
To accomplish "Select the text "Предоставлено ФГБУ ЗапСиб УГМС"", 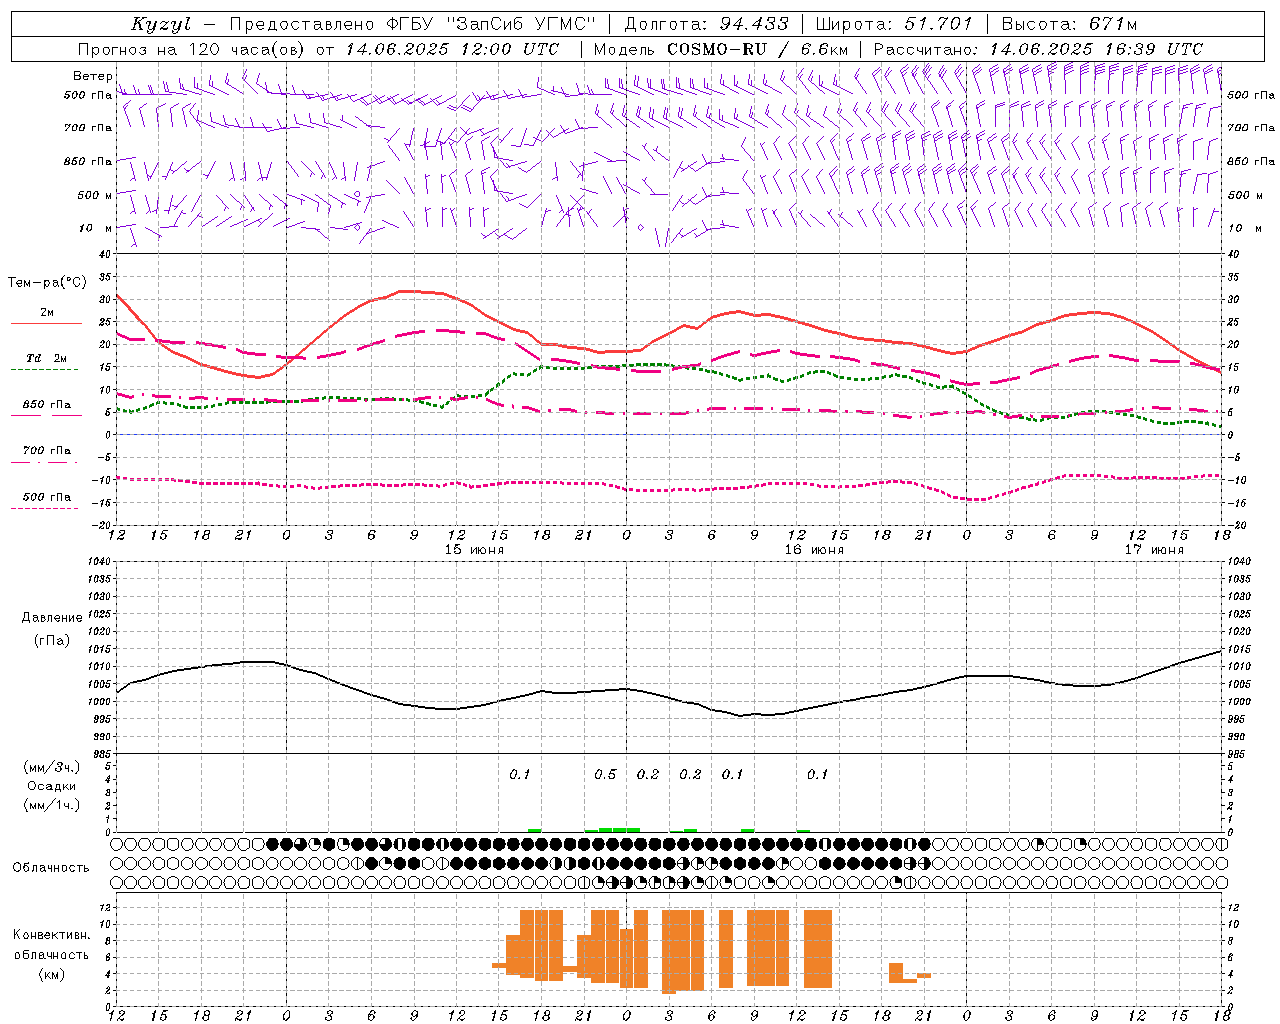I will 412,24.
